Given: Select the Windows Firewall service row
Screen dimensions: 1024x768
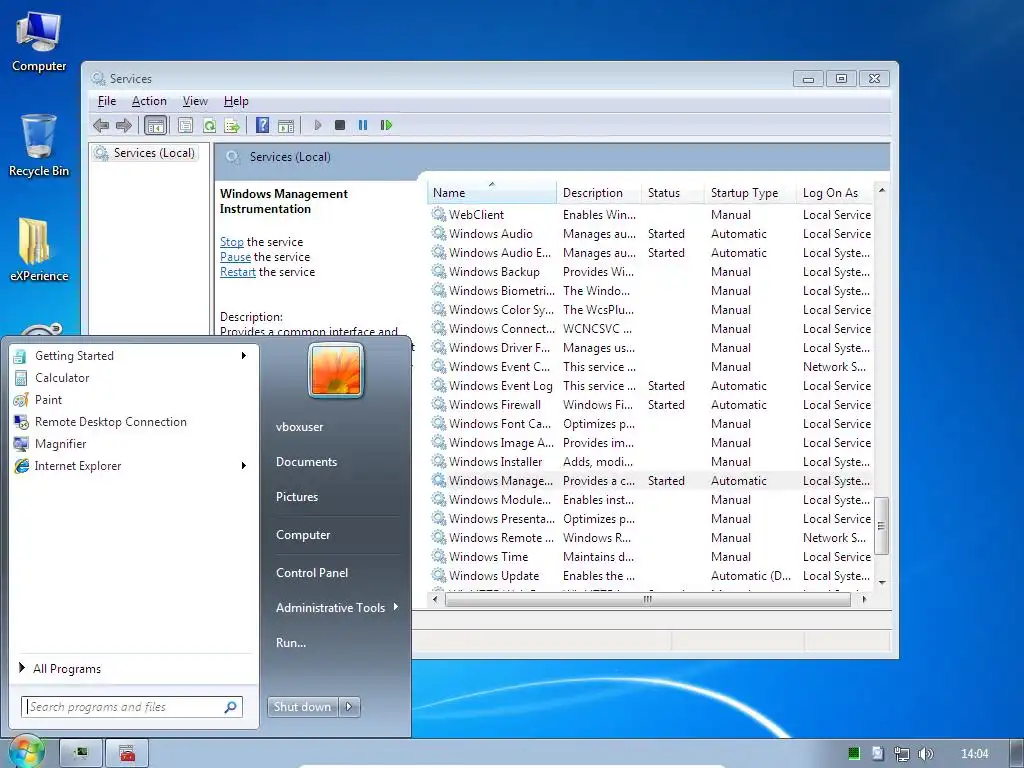Looking at the screenshot, I should click(651, 405).
